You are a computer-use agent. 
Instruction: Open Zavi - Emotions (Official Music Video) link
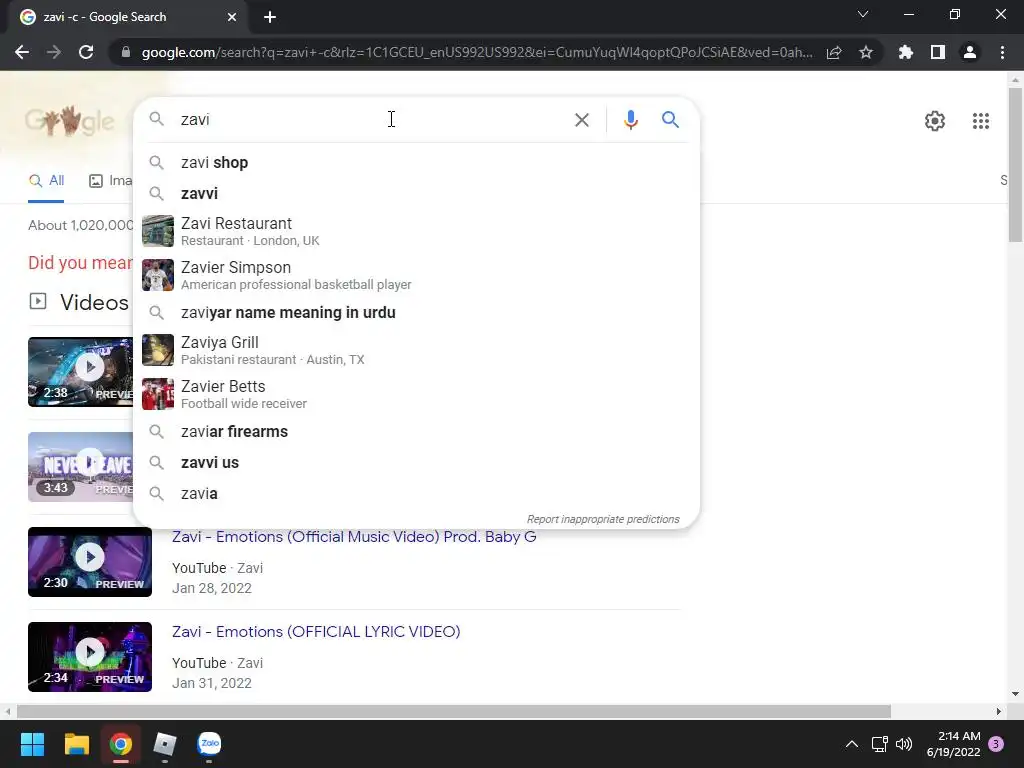[354, 537]
